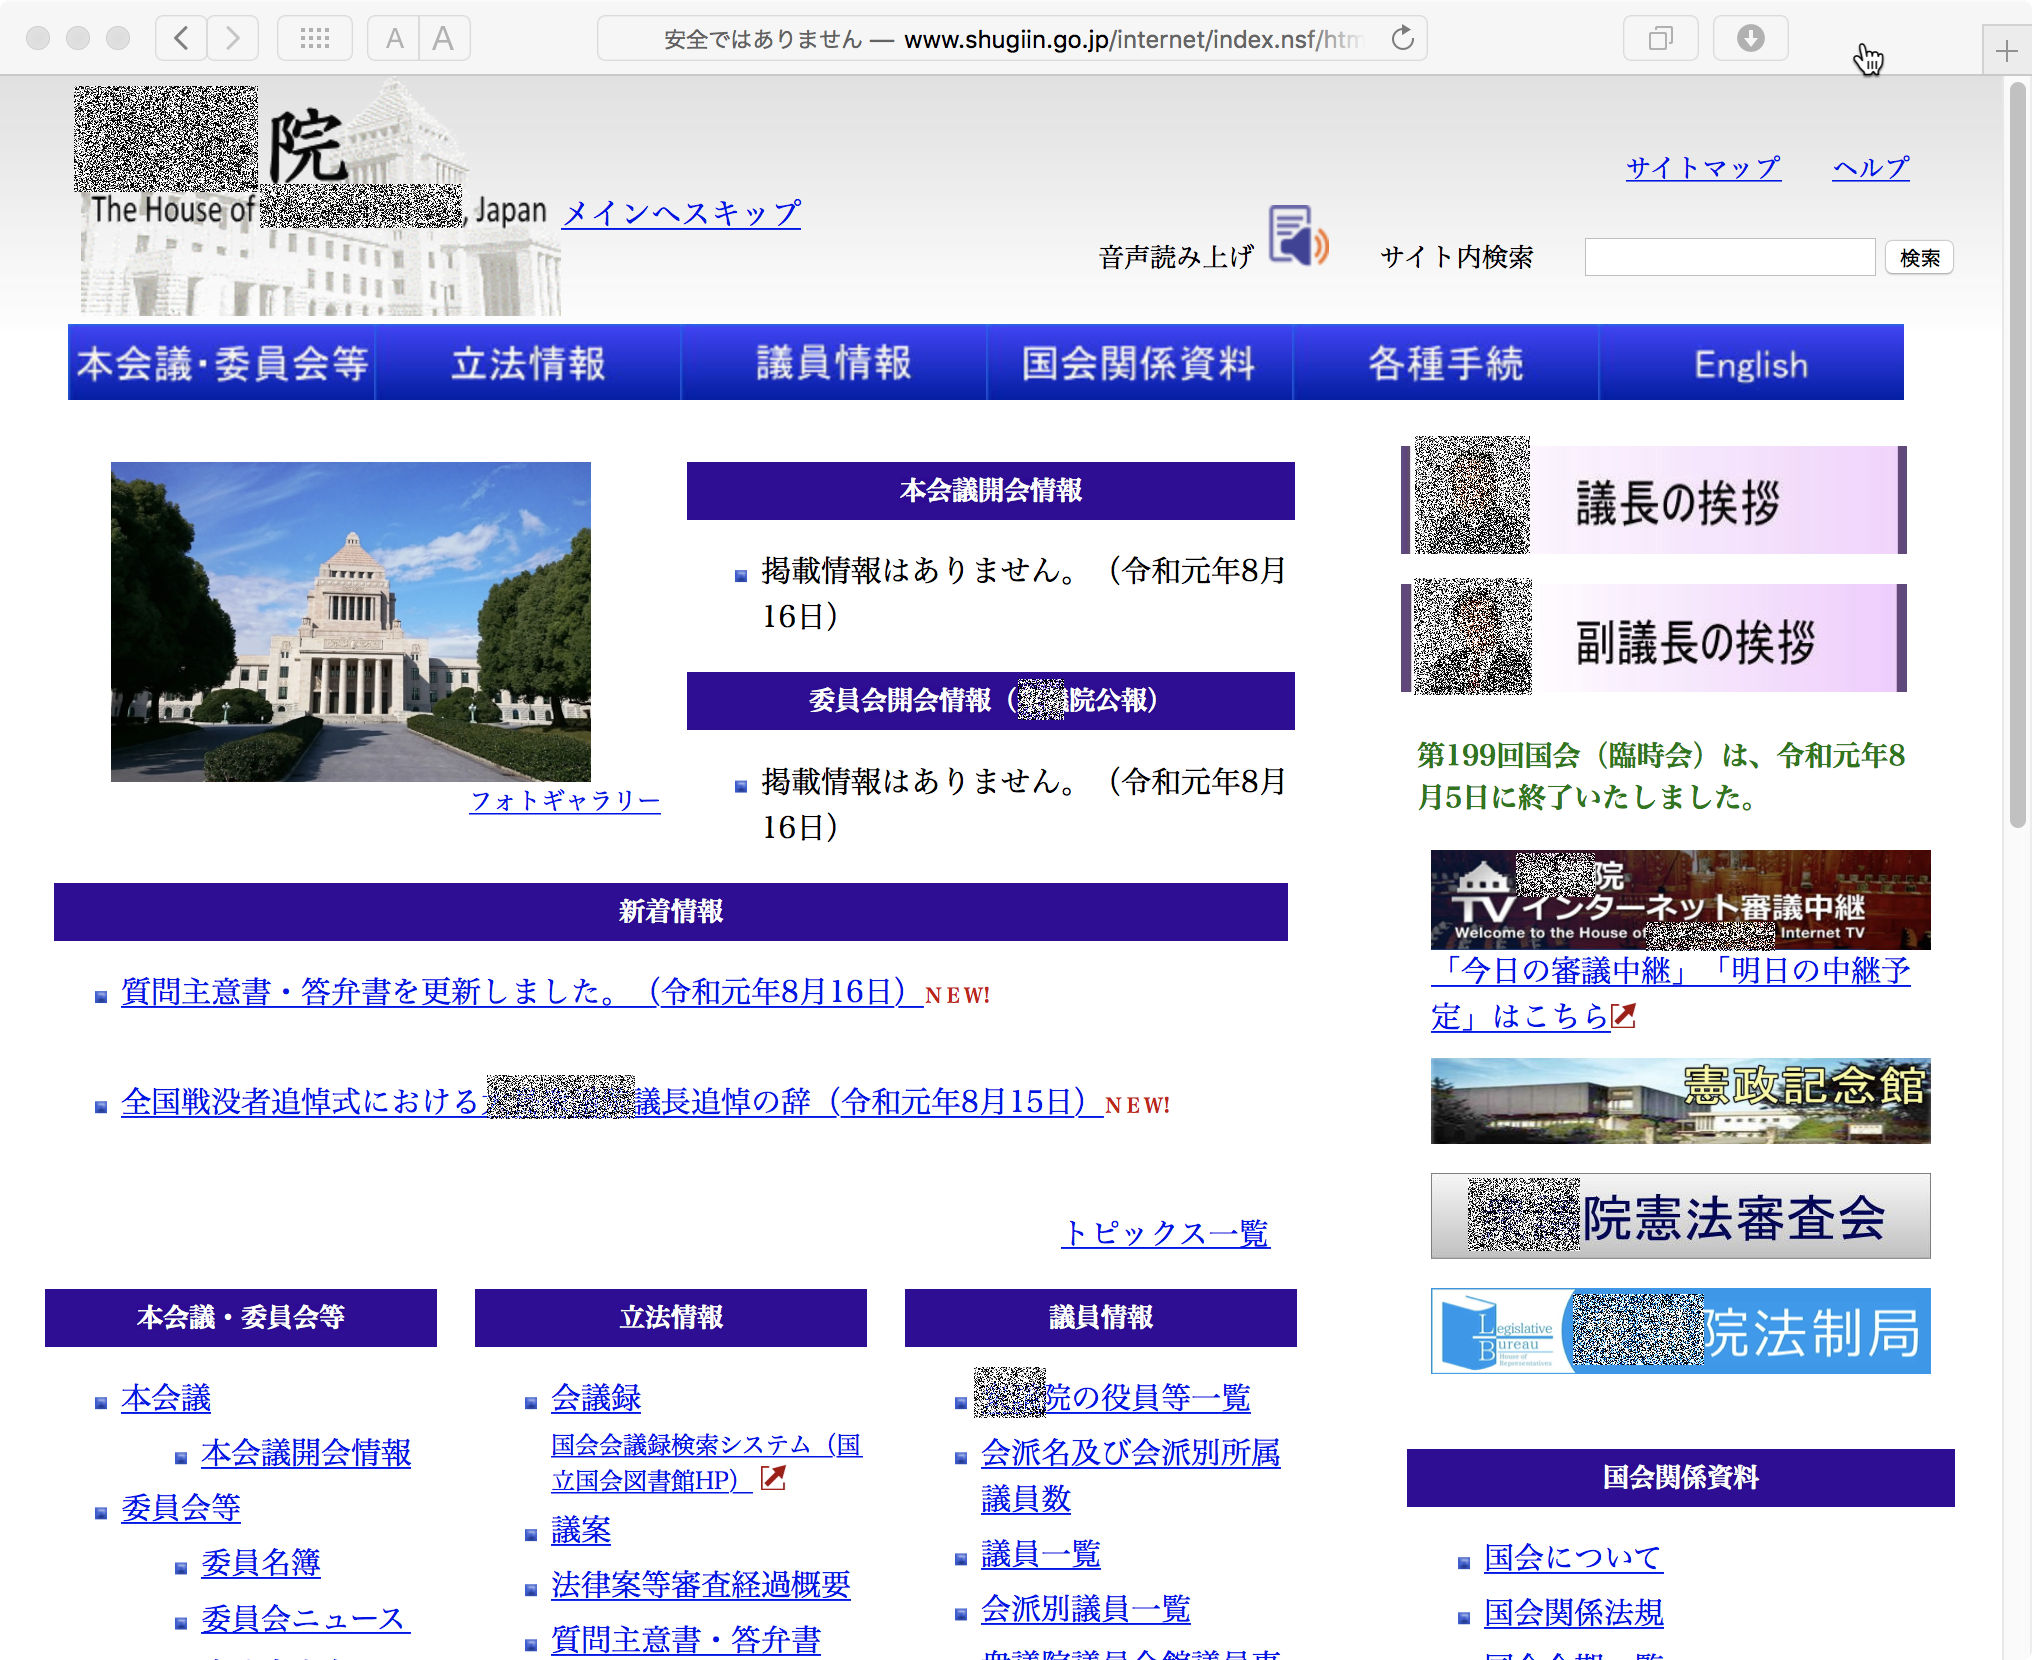Click the Diet building photo thumbnail

pos(350,621)
